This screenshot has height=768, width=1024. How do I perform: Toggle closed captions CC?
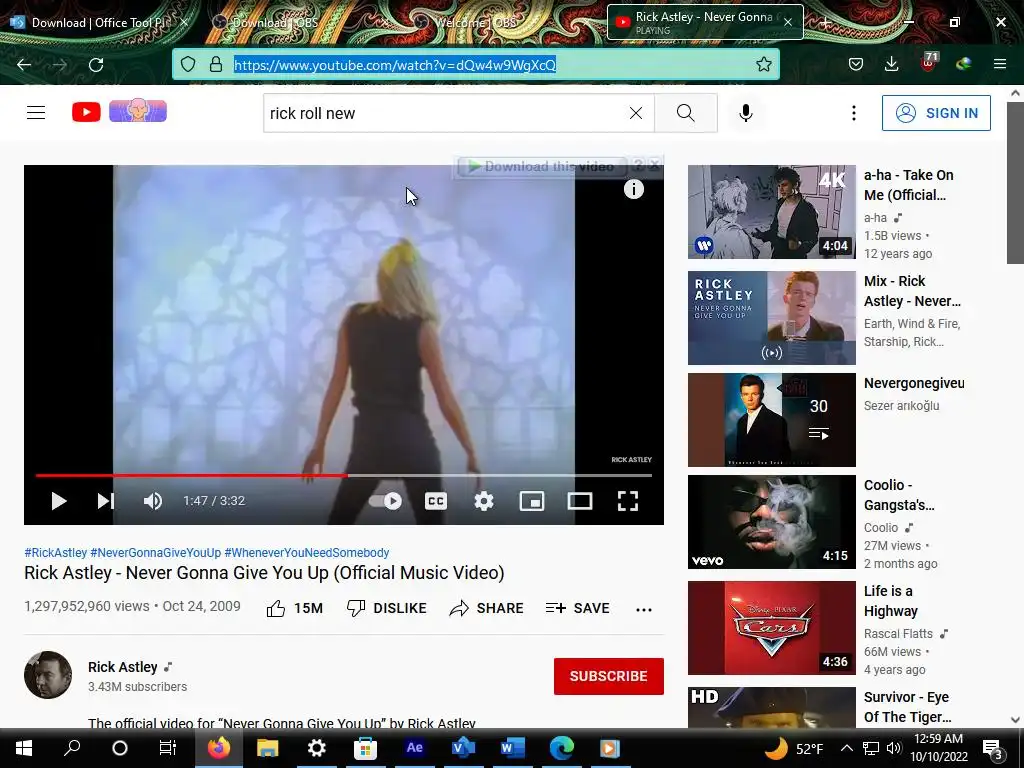[436, 501]
